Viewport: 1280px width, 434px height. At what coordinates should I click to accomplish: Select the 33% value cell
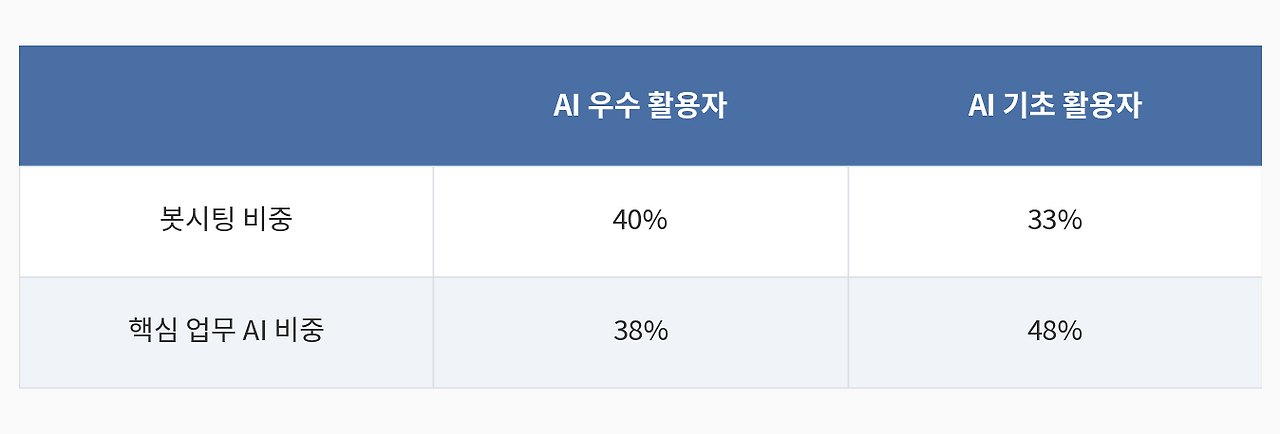tap(1055, 221)
